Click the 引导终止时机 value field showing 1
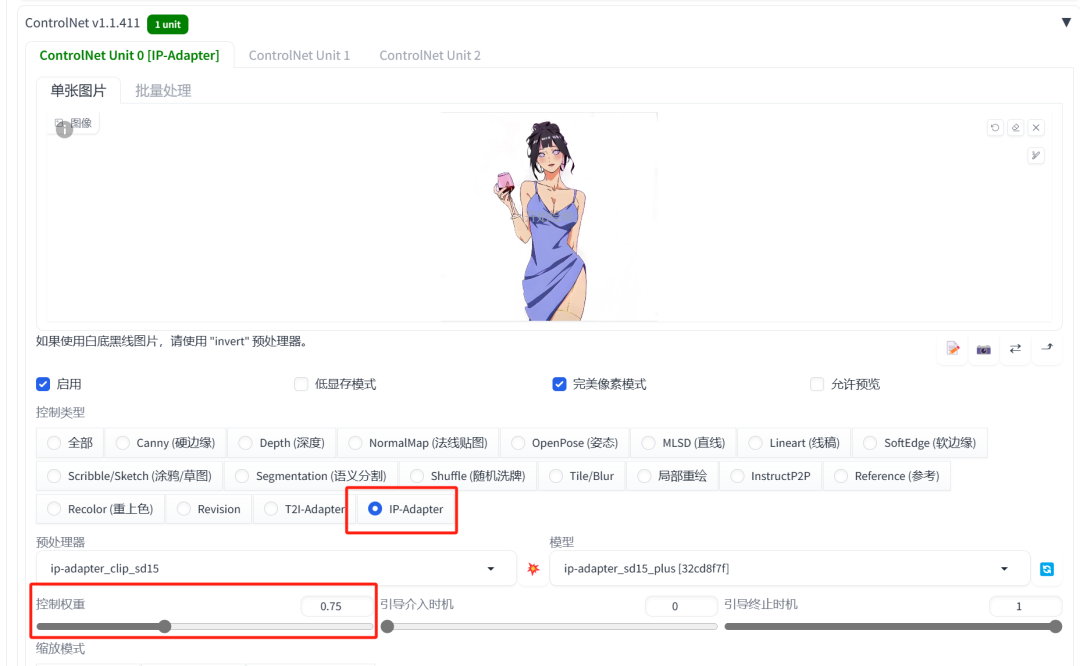 (x=1026, y=606)
